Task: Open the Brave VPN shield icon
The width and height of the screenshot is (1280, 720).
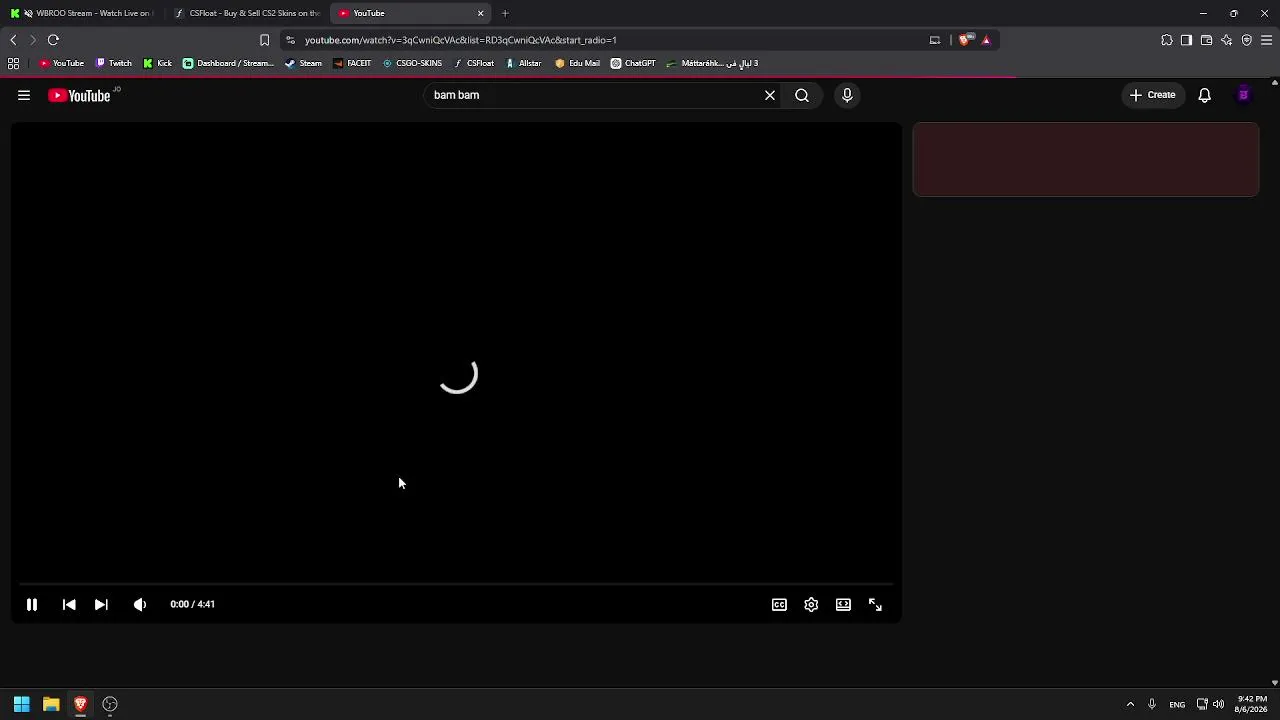Action: [1247, 40]
